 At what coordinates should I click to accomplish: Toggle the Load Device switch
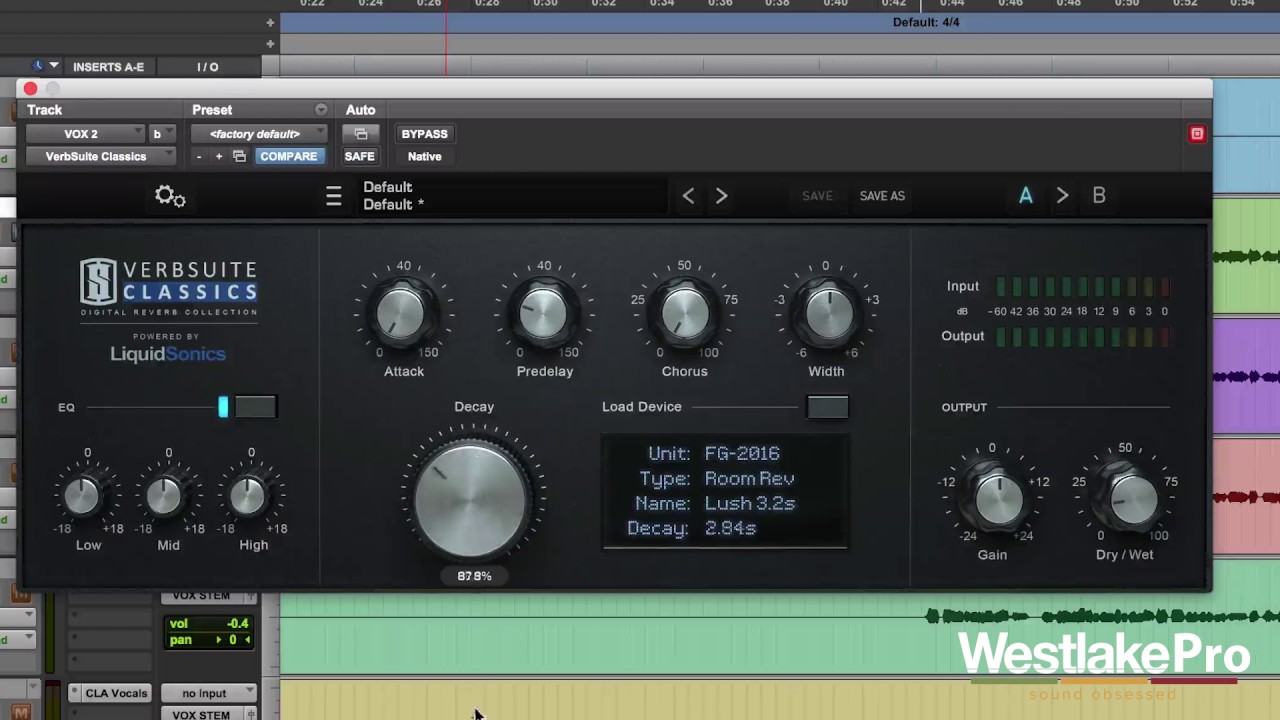point(827,407)
